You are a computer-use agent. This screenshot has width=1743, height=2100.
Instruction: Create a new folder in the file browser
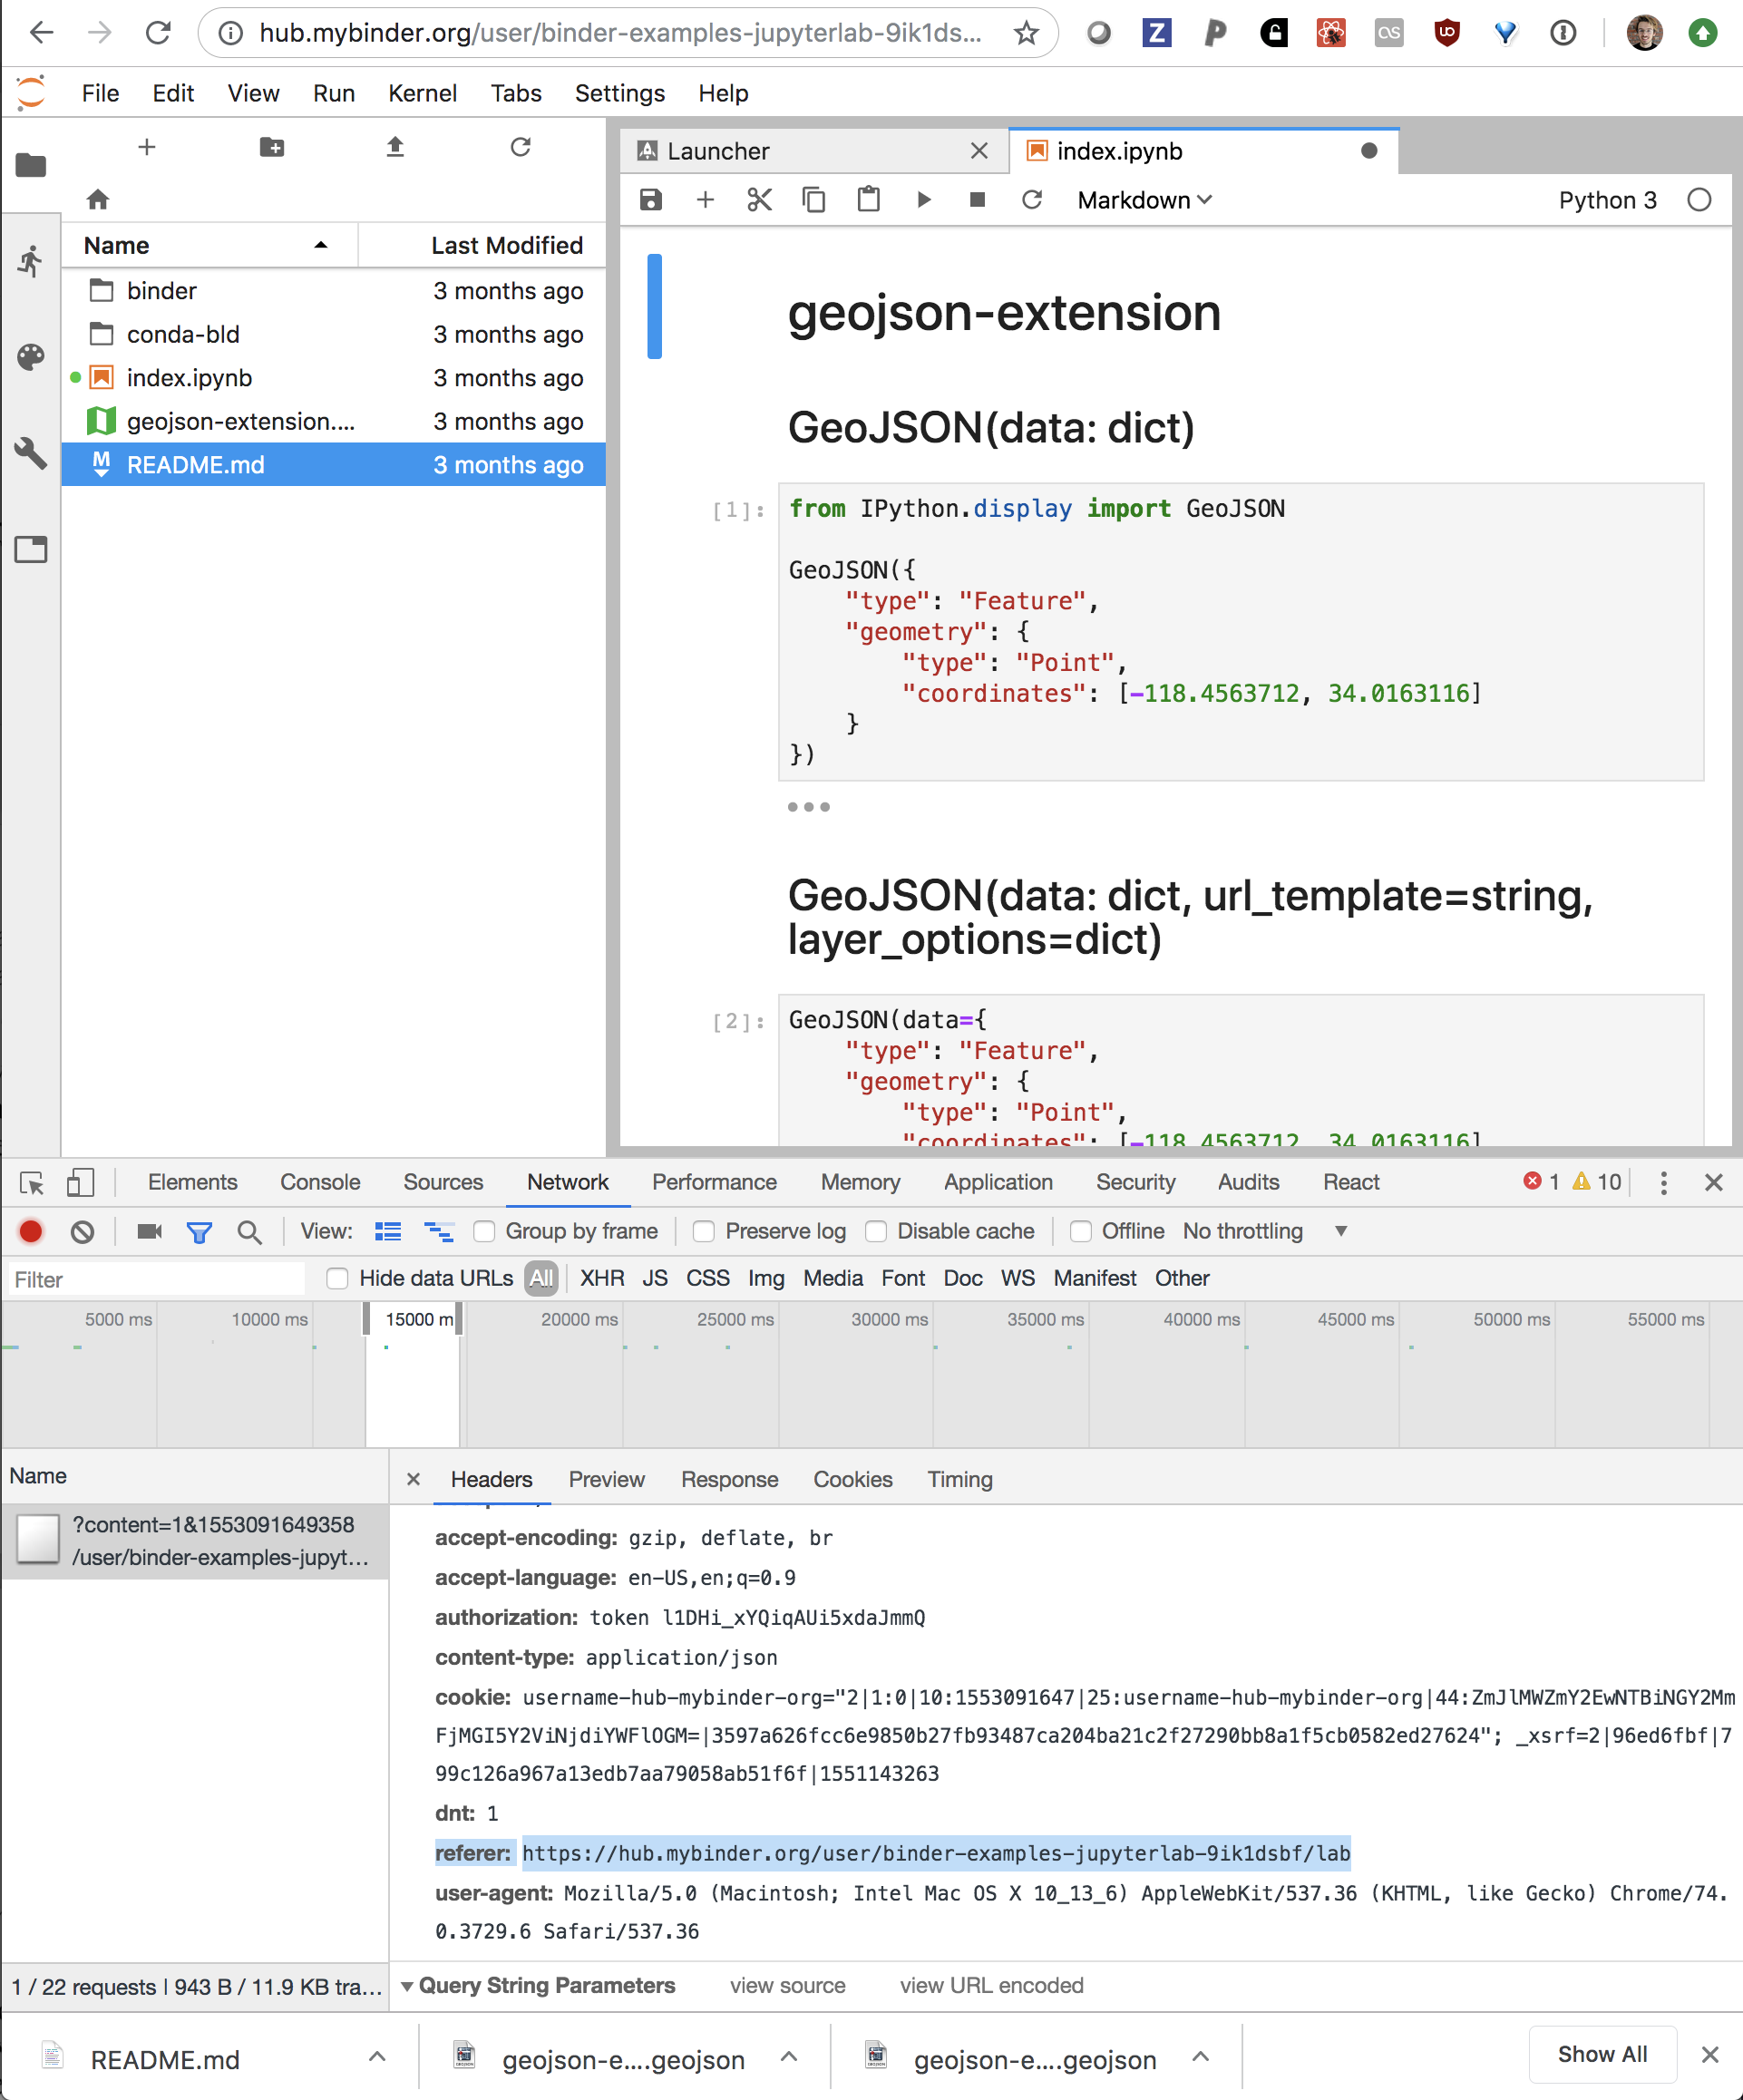[x=271, y=147]
